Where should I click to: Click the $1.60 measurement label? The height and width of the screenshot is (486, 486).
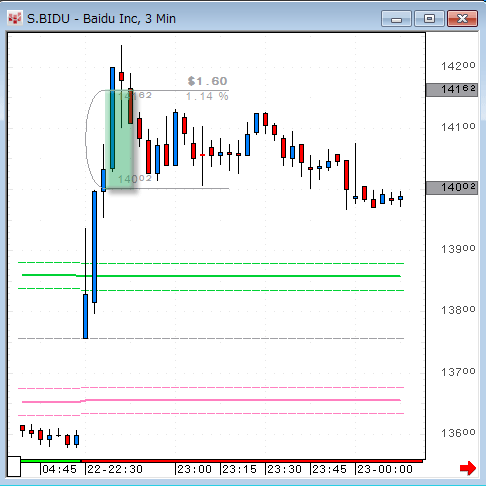(207, 81)
